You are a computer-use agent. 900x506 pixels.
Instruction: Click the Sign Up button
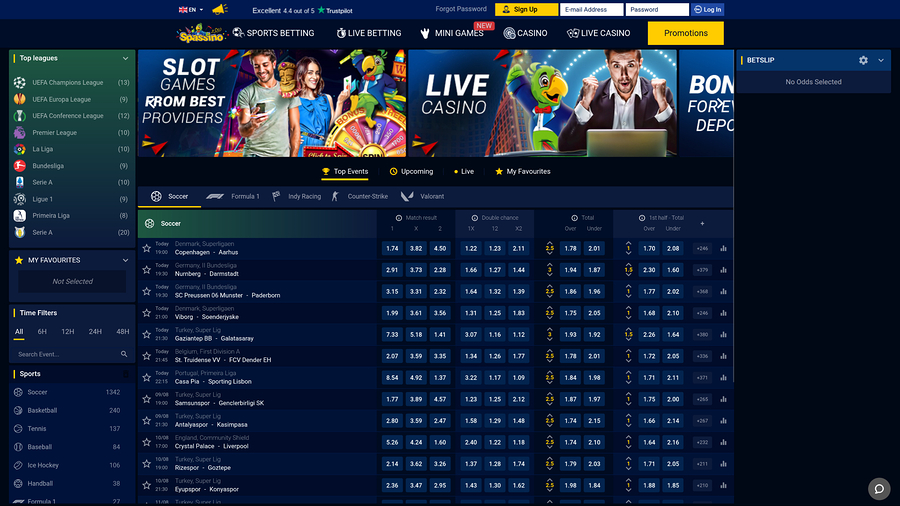pyautogui.click(x=526, y=9)
